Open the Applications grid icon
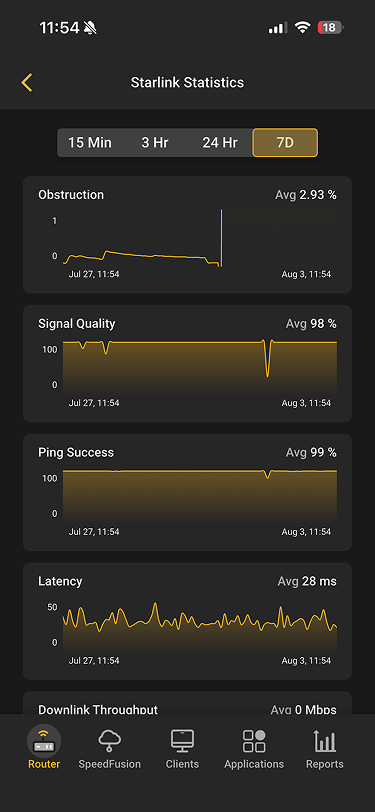The width and height of the screenshot is (375, 812). pos(254,741)
